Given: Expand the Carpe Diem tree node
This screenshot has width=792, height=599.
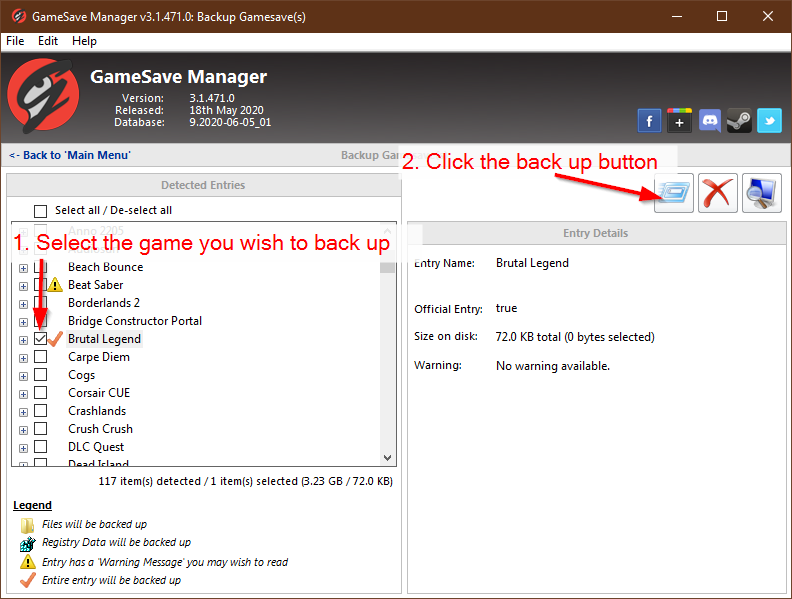Looking at the screenshot, I should tap(23, 358).
